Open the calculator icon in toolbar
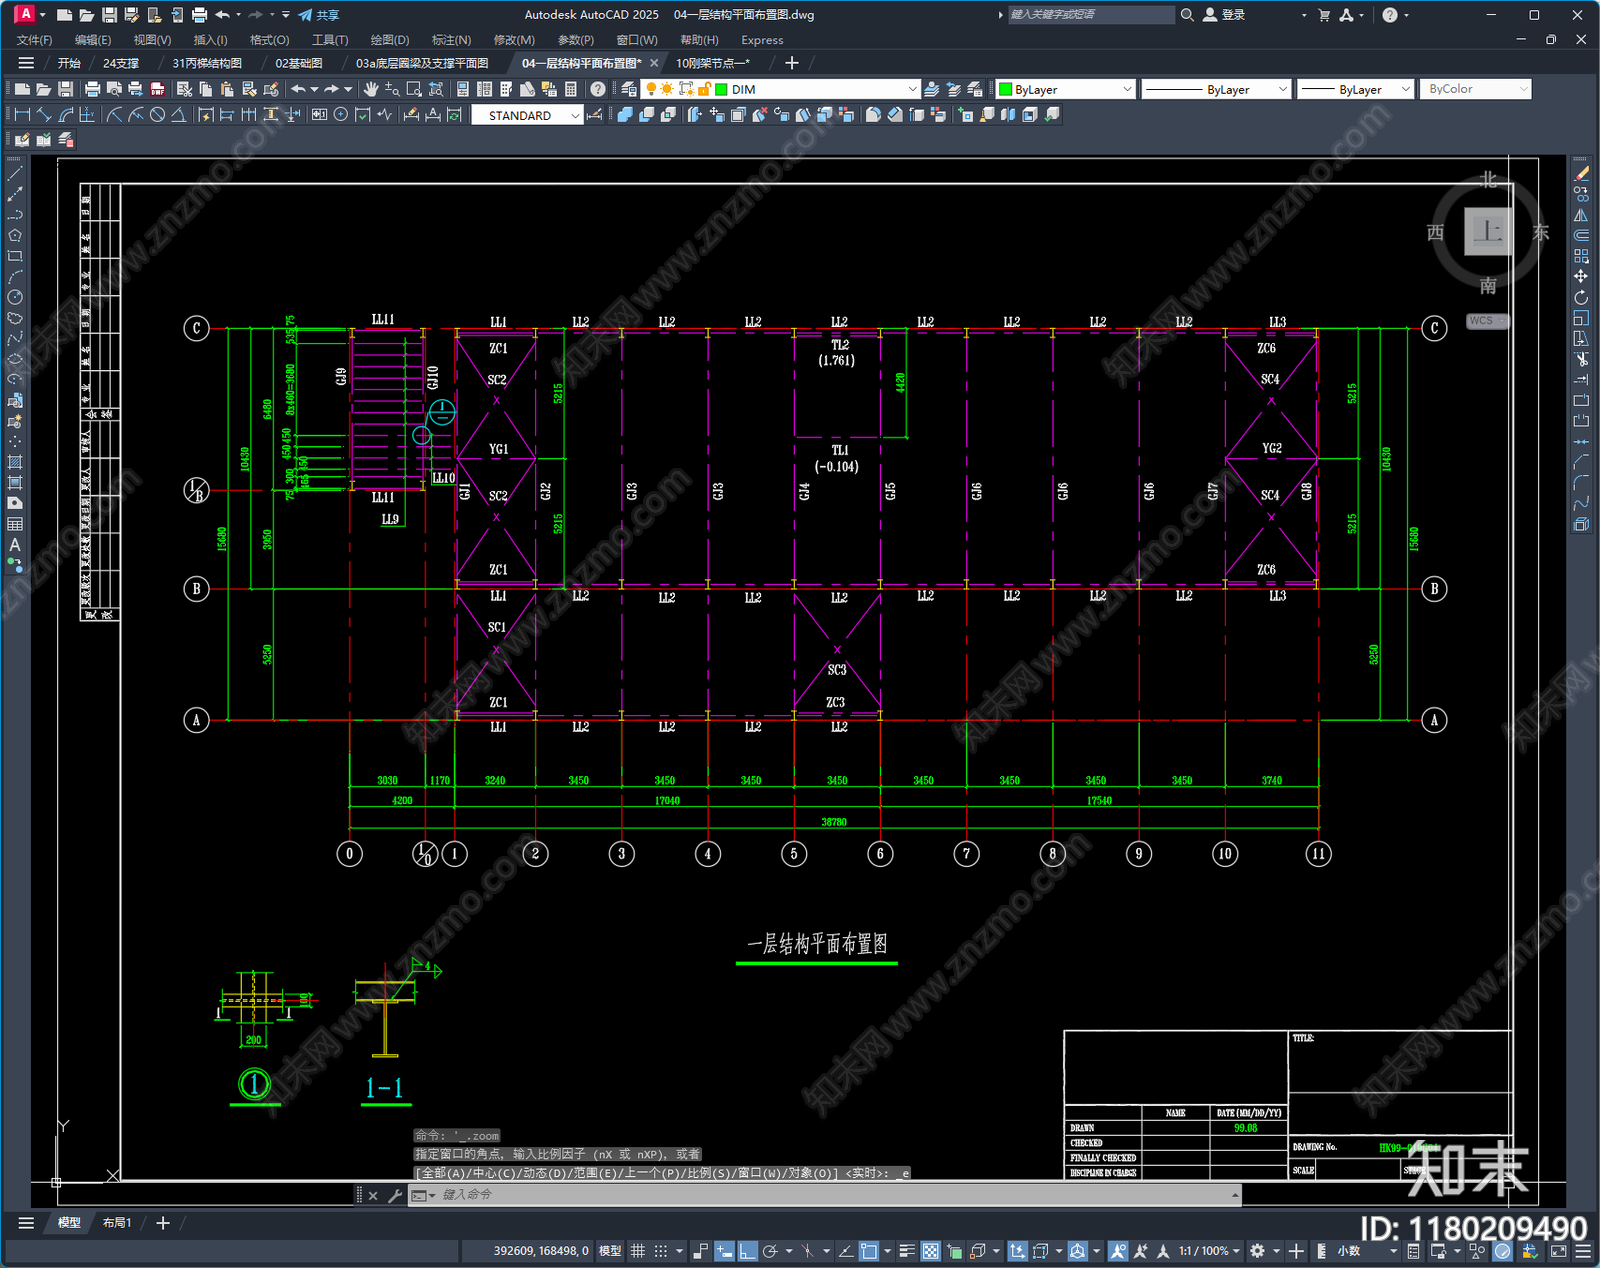1600x1268 pixels. [x=571, y=89]
